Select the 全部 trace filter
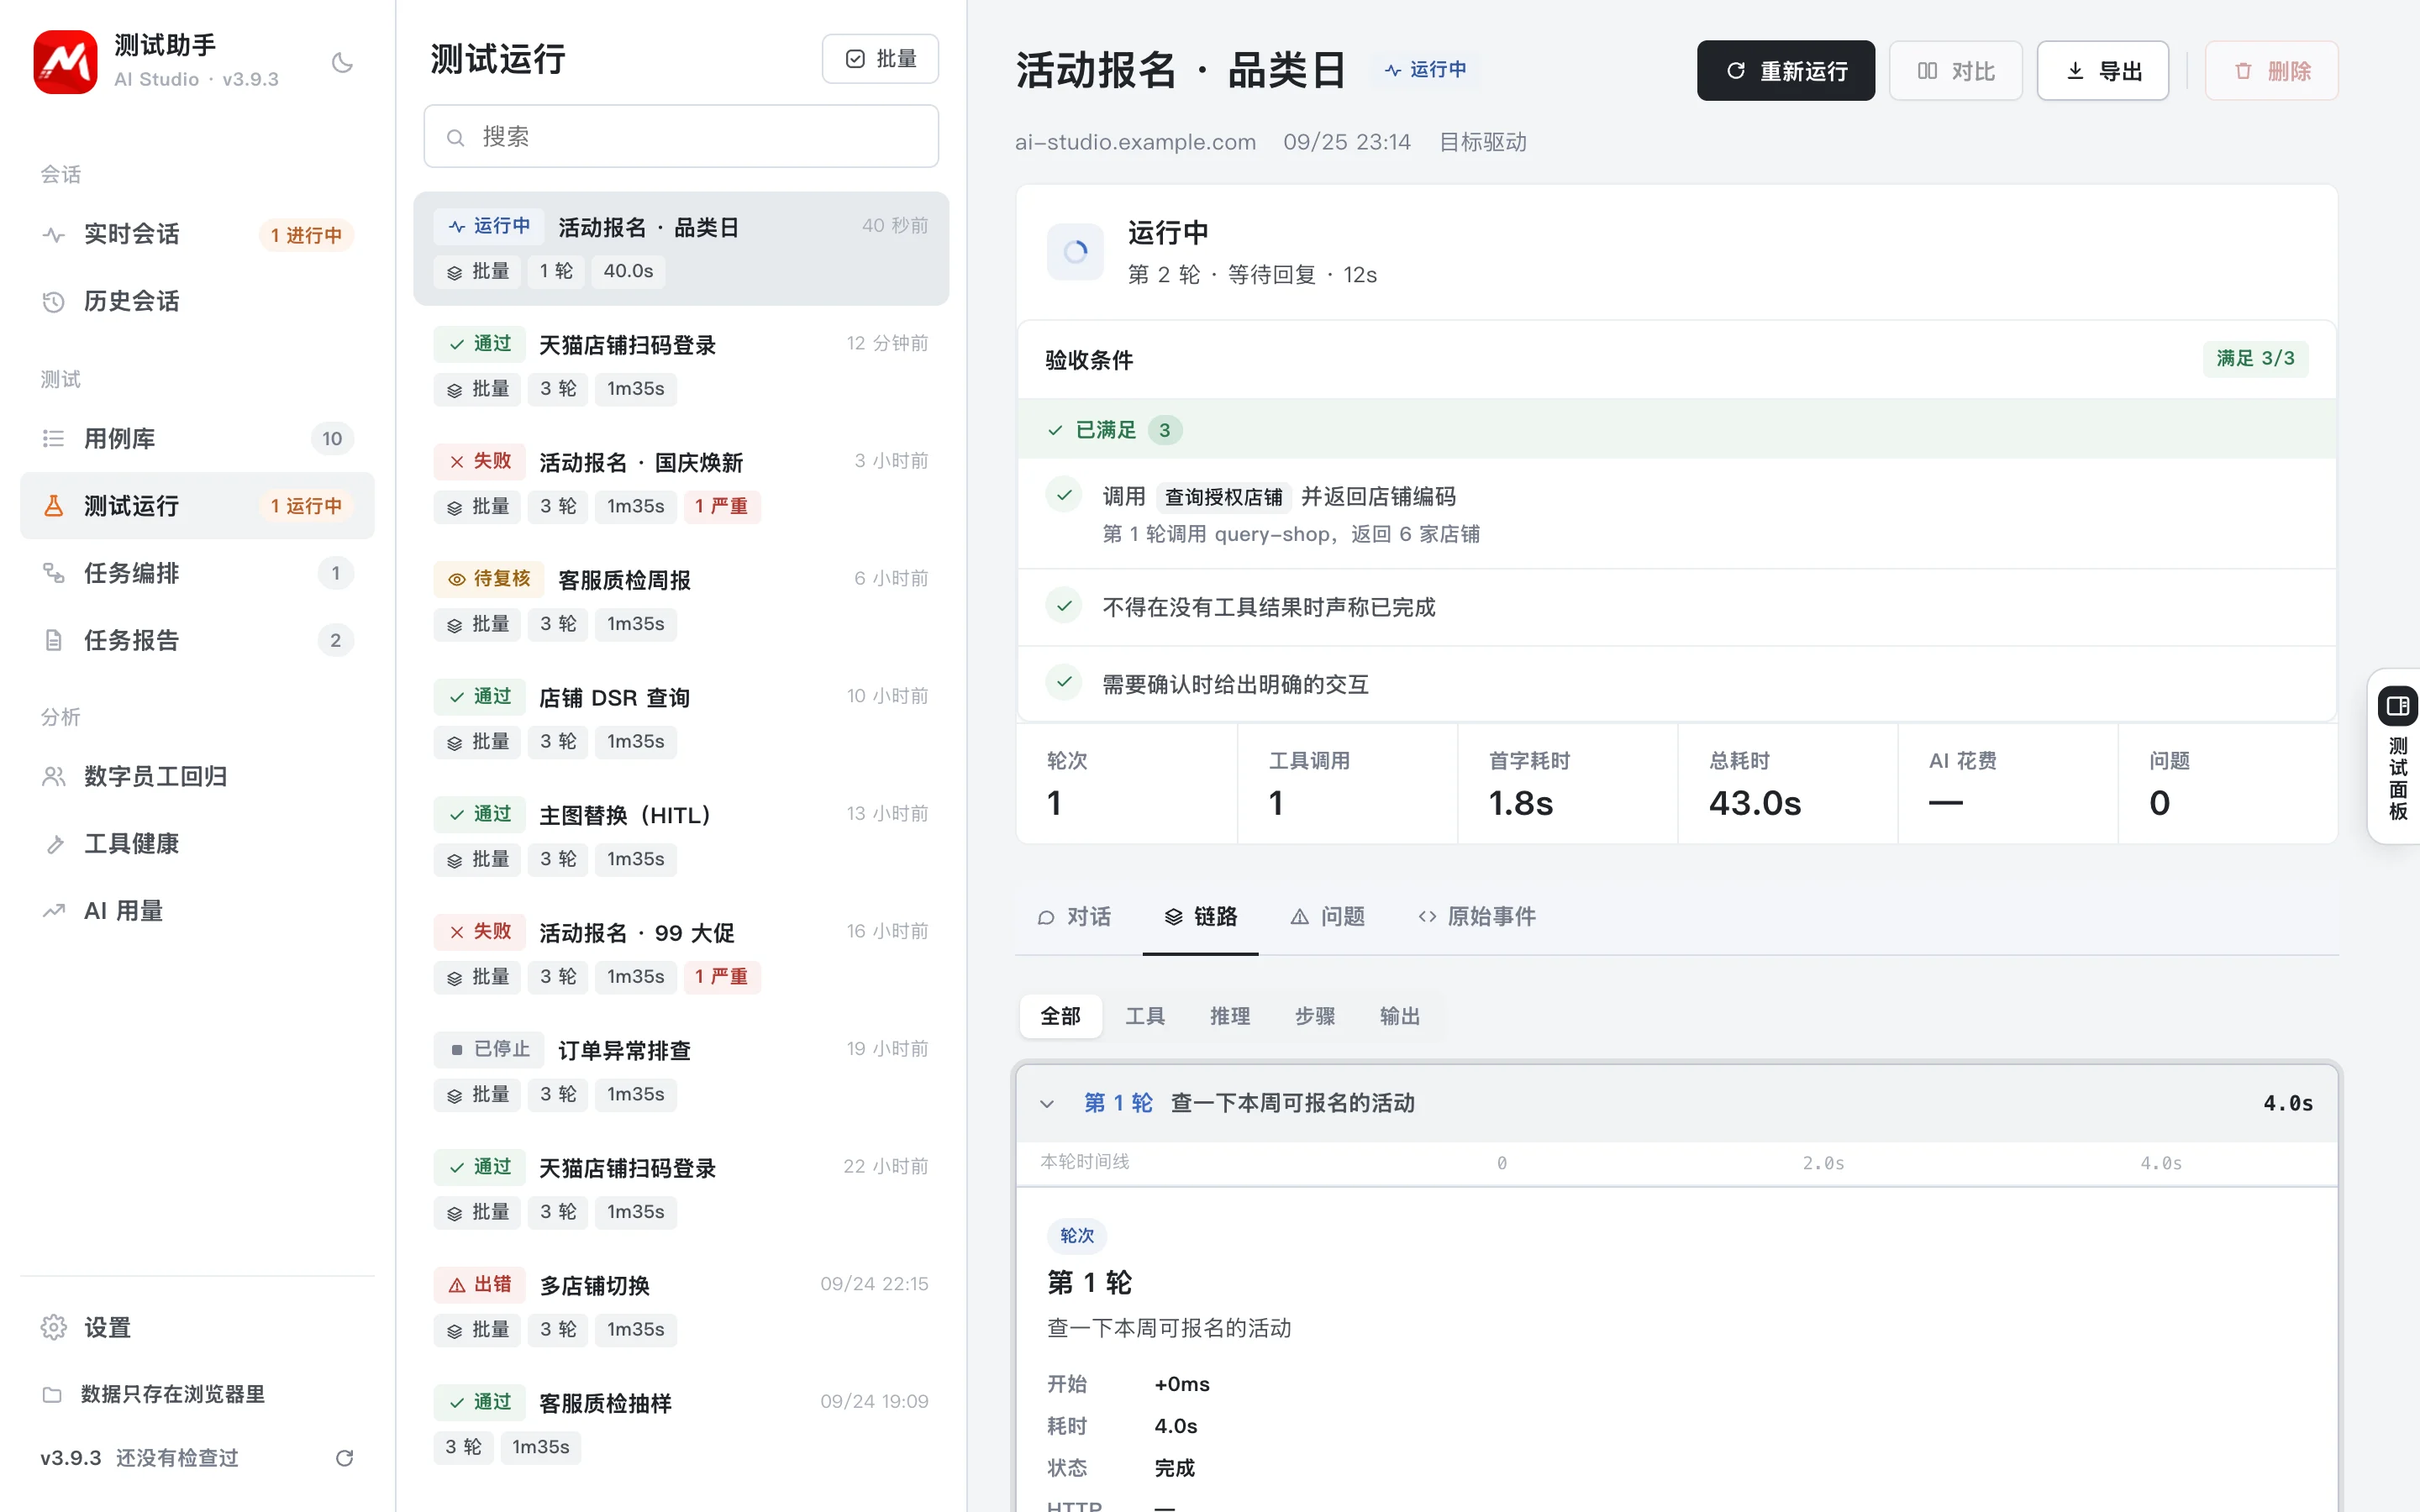2420x1512 pixels. 1060,1016
